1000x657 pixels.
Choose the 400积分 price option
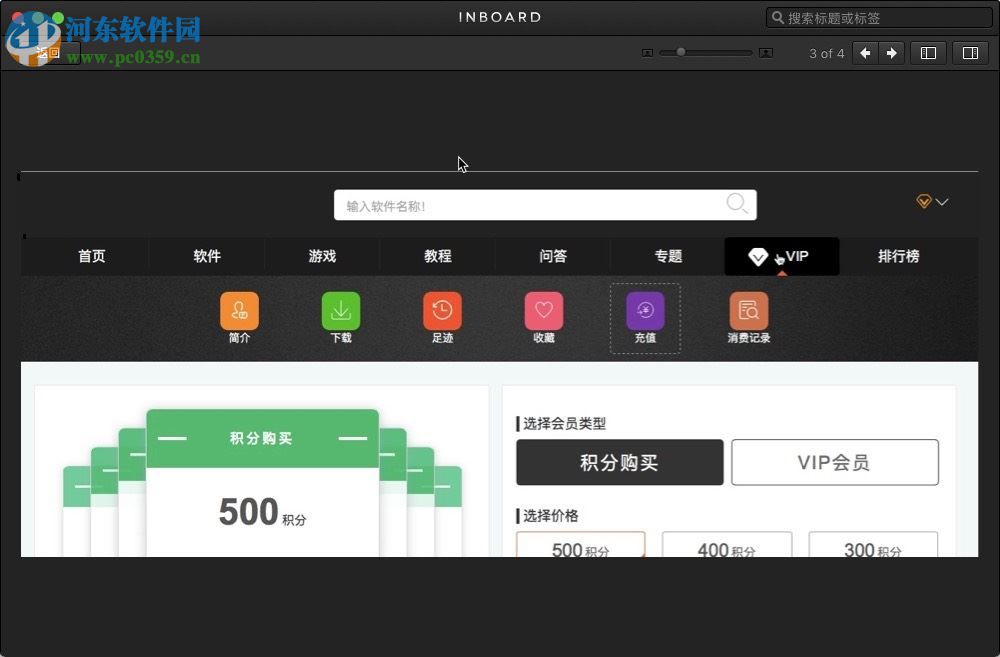pos(727,549)
